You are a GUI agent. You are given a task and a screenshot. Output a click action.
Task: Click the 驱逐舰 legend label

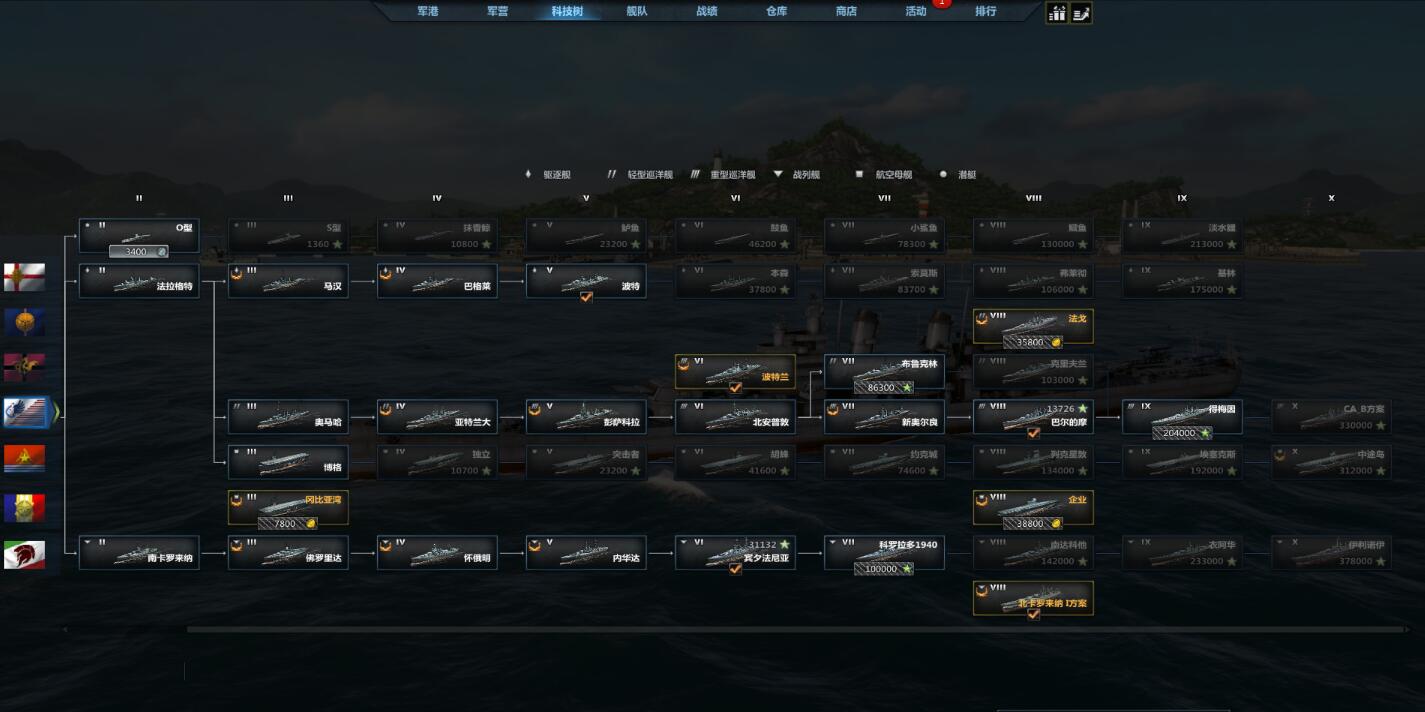[557, 174]
